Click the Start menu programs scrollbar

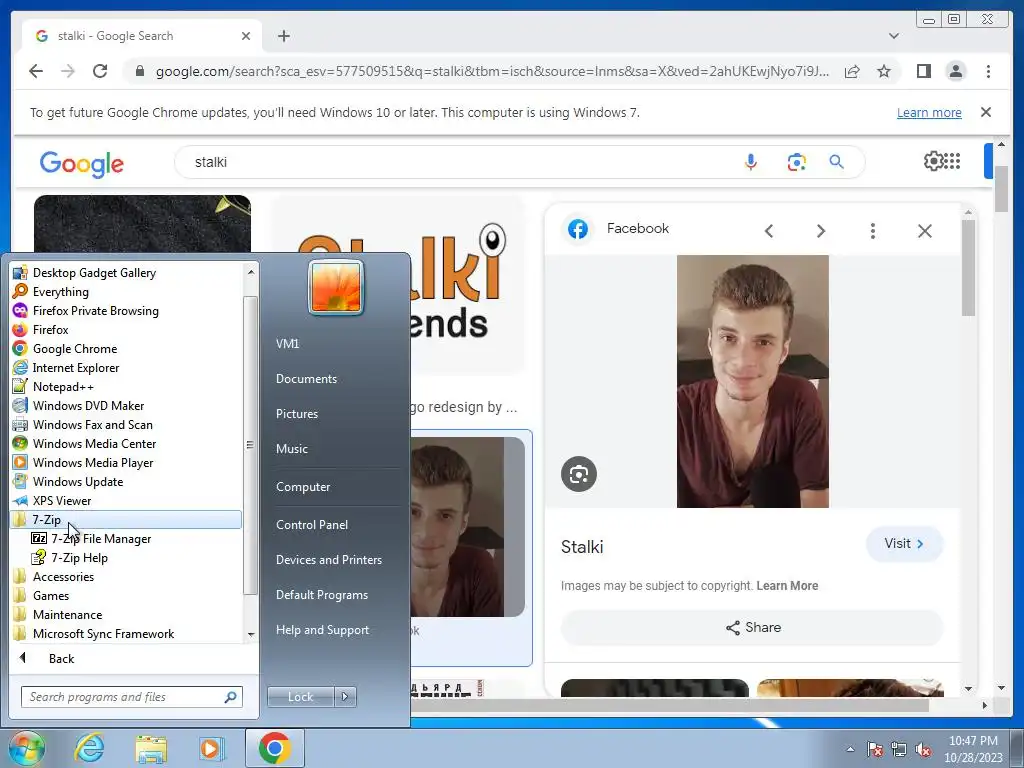click(x=250, y=445)
